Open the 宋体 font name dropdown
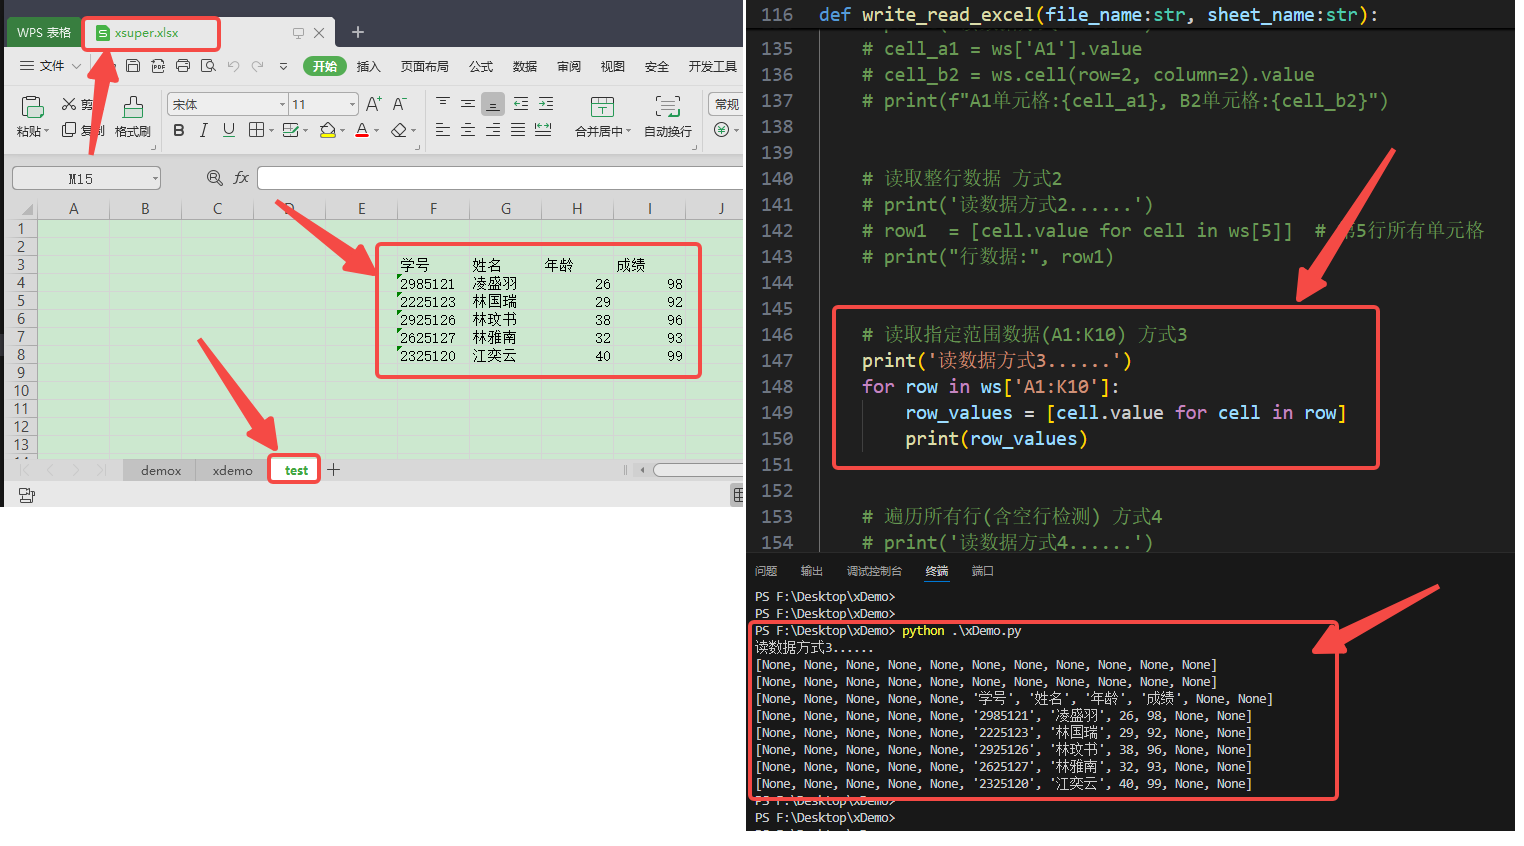 pyautogui.click(x=282, y=104)
